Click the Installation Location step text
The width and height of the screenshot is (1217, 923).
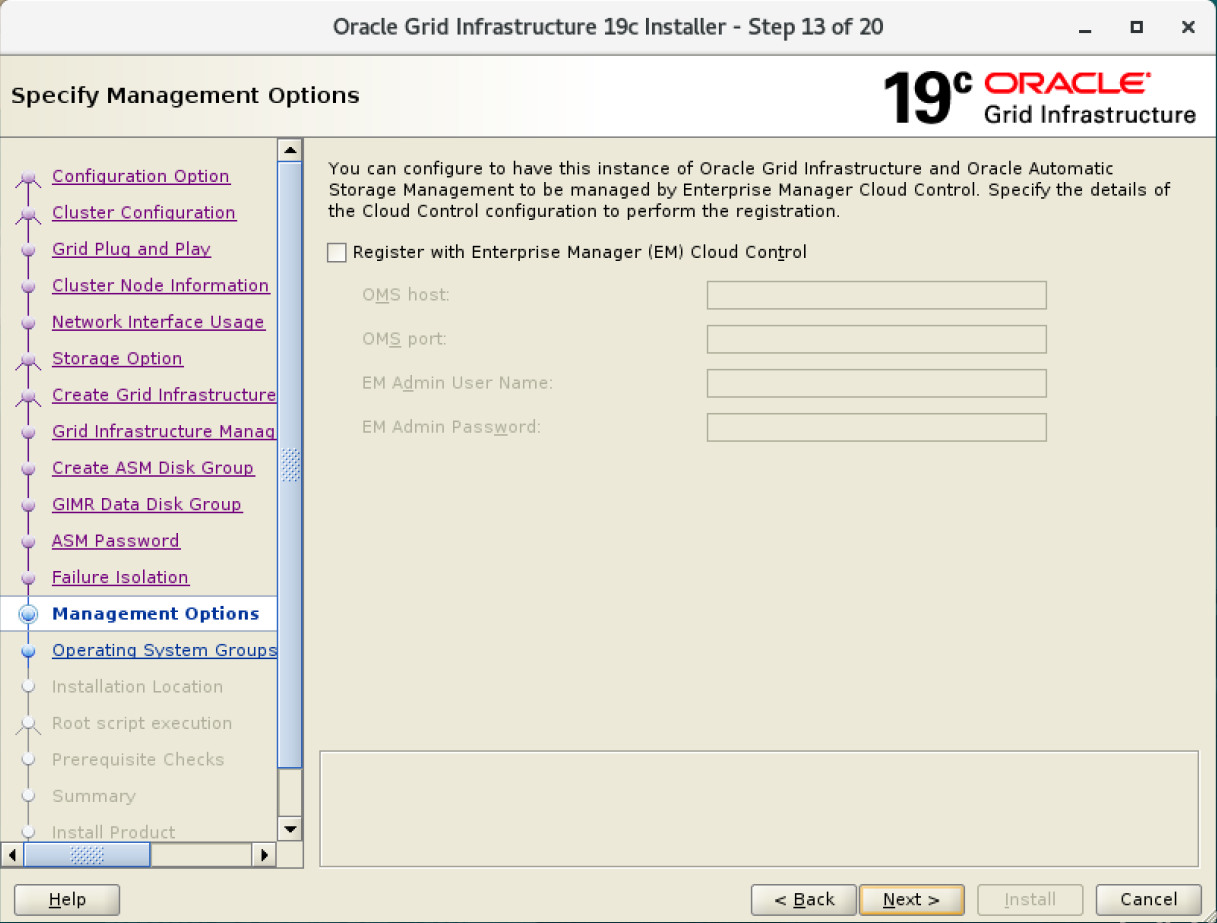[137, 687]
